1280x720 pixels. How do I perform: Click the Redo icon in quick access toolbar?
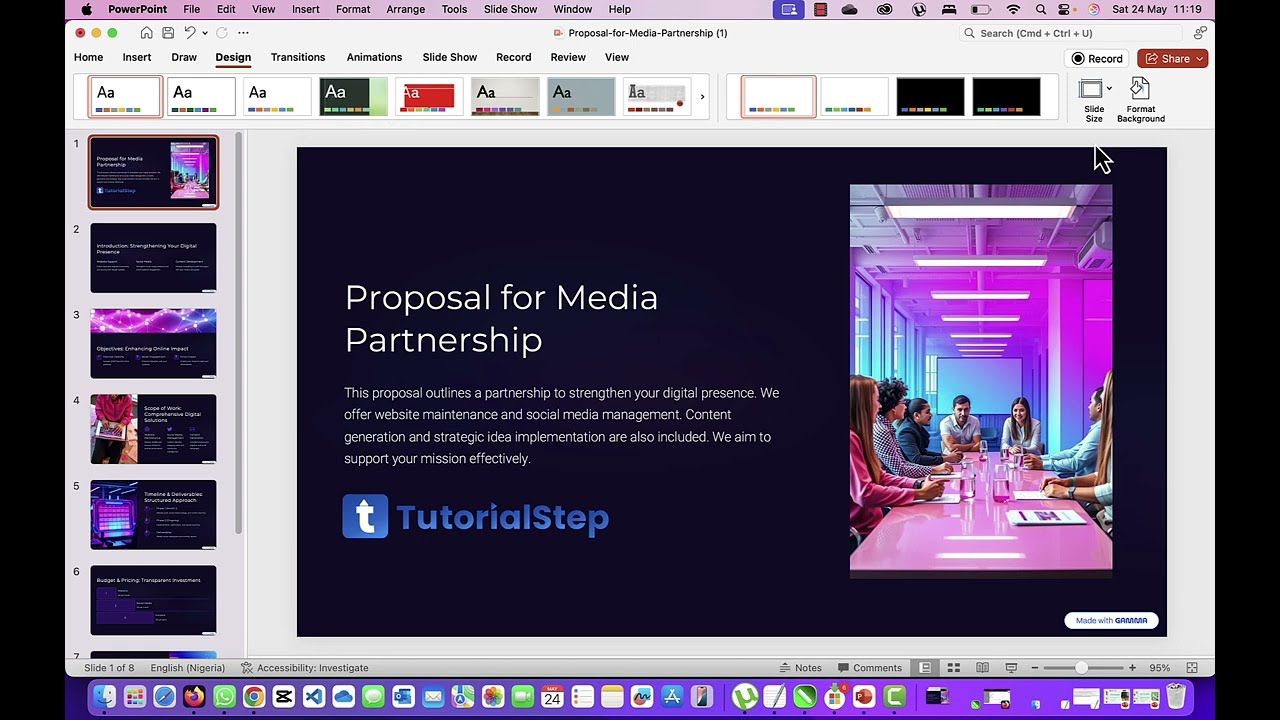coord(222,33)
